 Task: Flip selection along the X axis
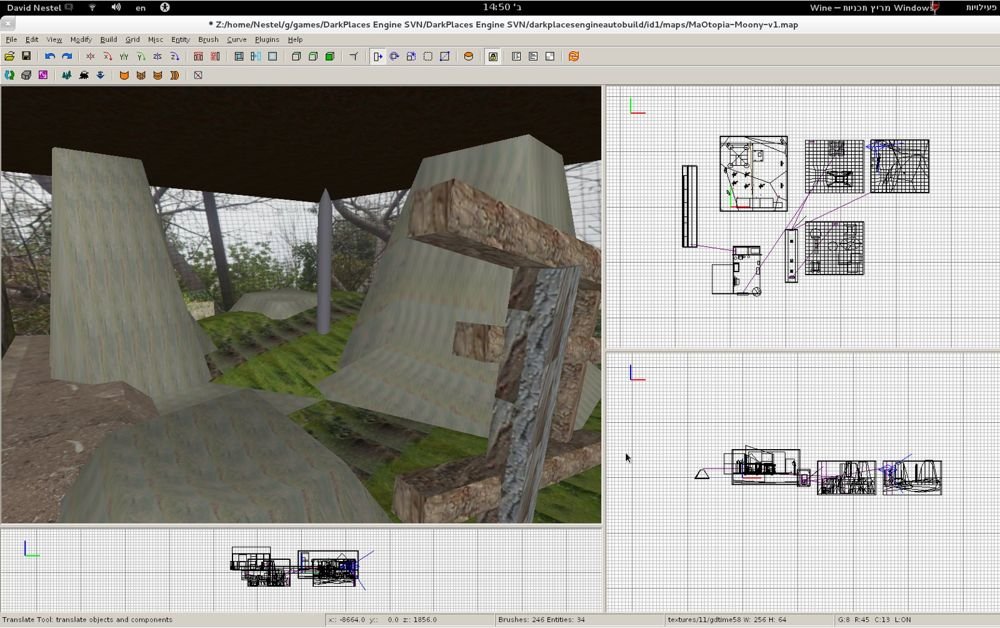(91, 56)
